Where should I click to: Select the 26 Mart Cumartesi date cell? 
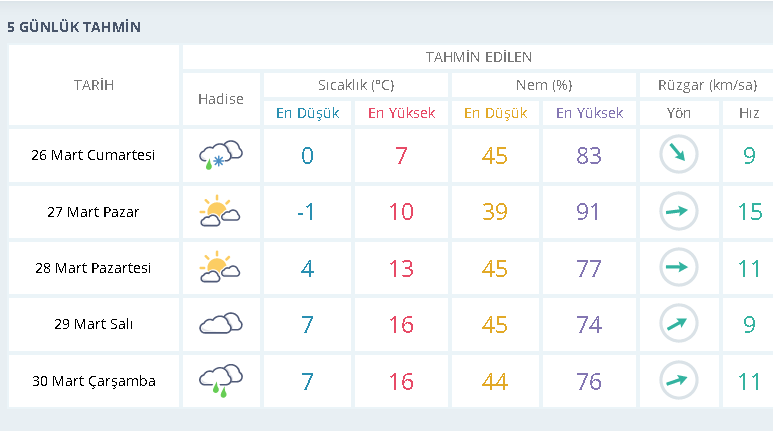coord(94,155)
